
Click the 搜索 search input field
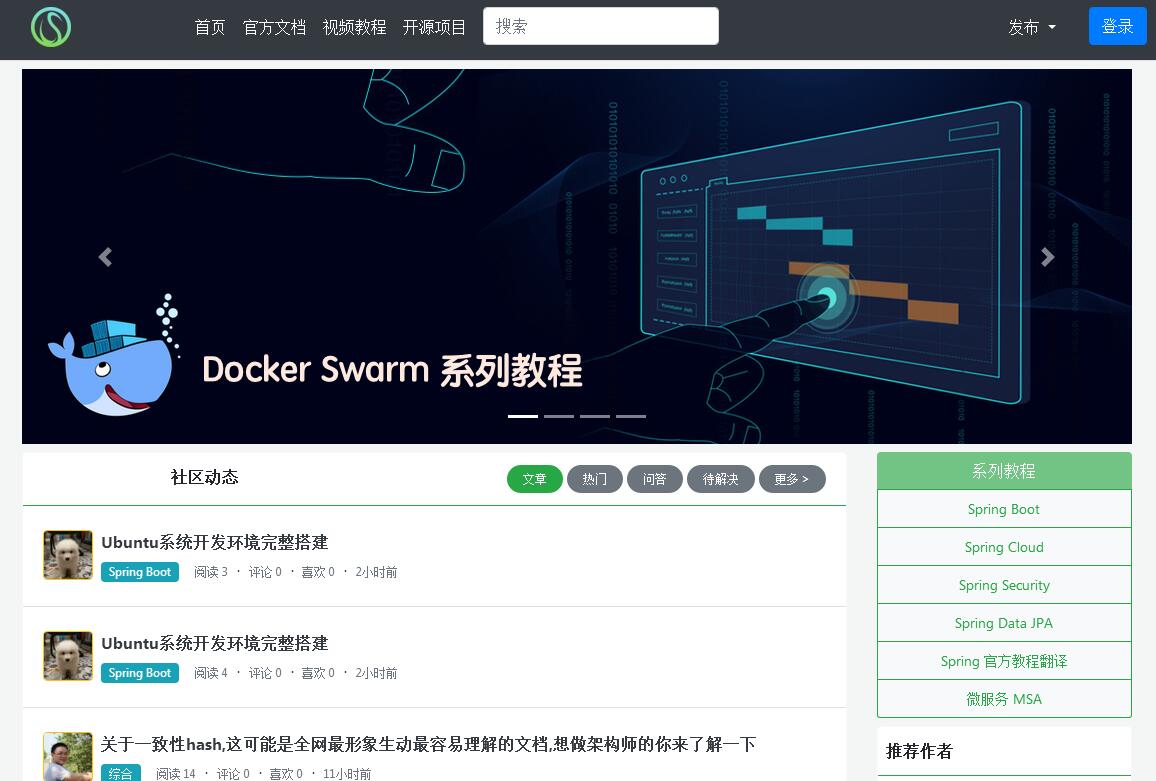click(600, 26)
